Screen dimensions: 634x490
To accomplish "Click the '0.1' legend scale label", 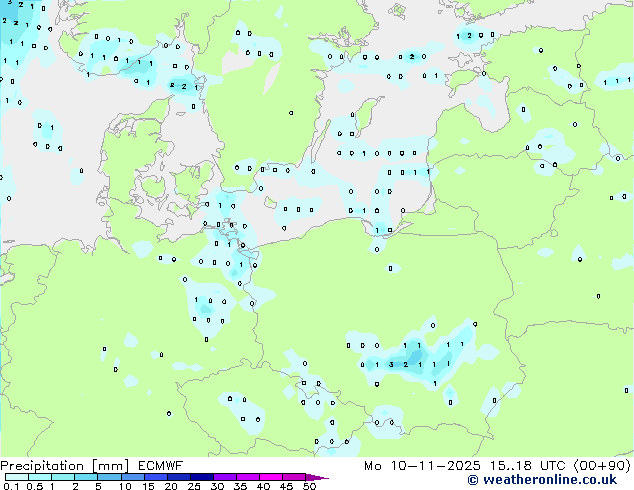I will 11,486.
